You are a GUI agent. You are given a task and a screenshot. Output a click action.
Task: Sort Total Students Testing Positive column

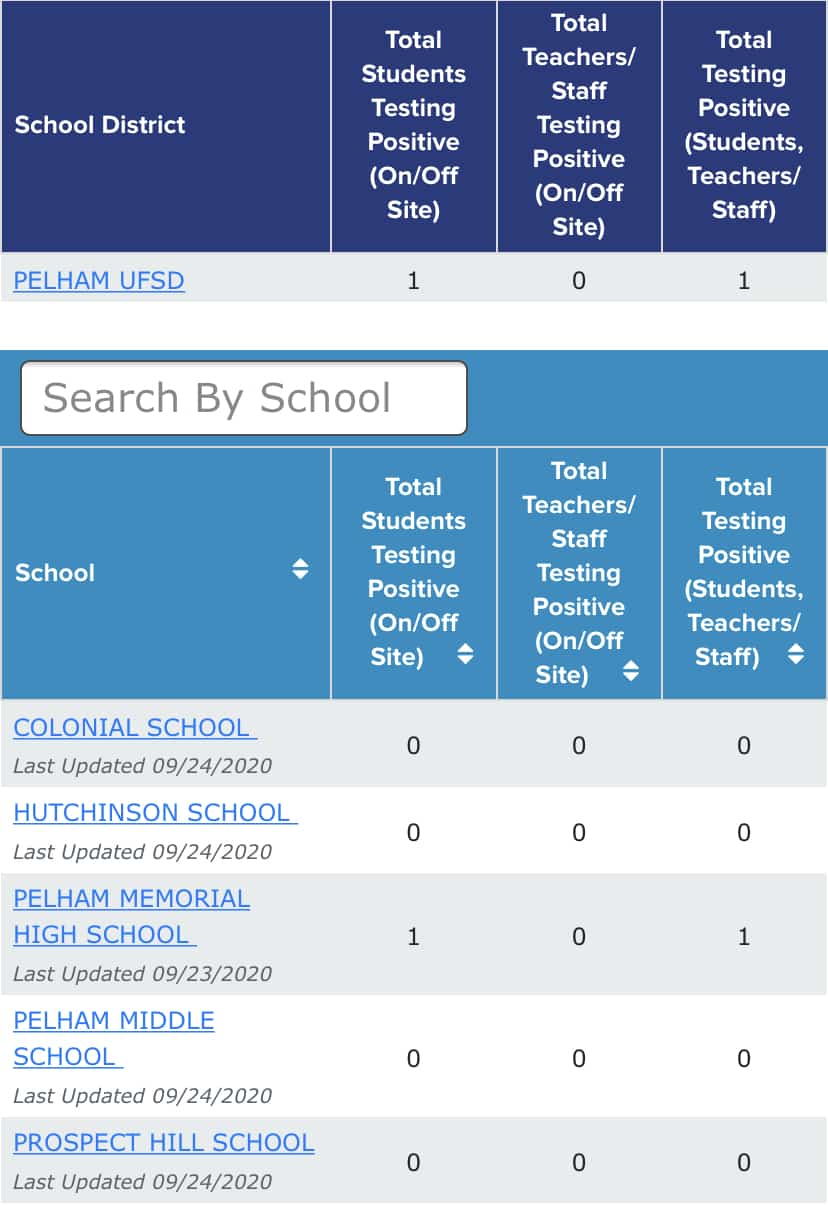click(x=464, y=655)
